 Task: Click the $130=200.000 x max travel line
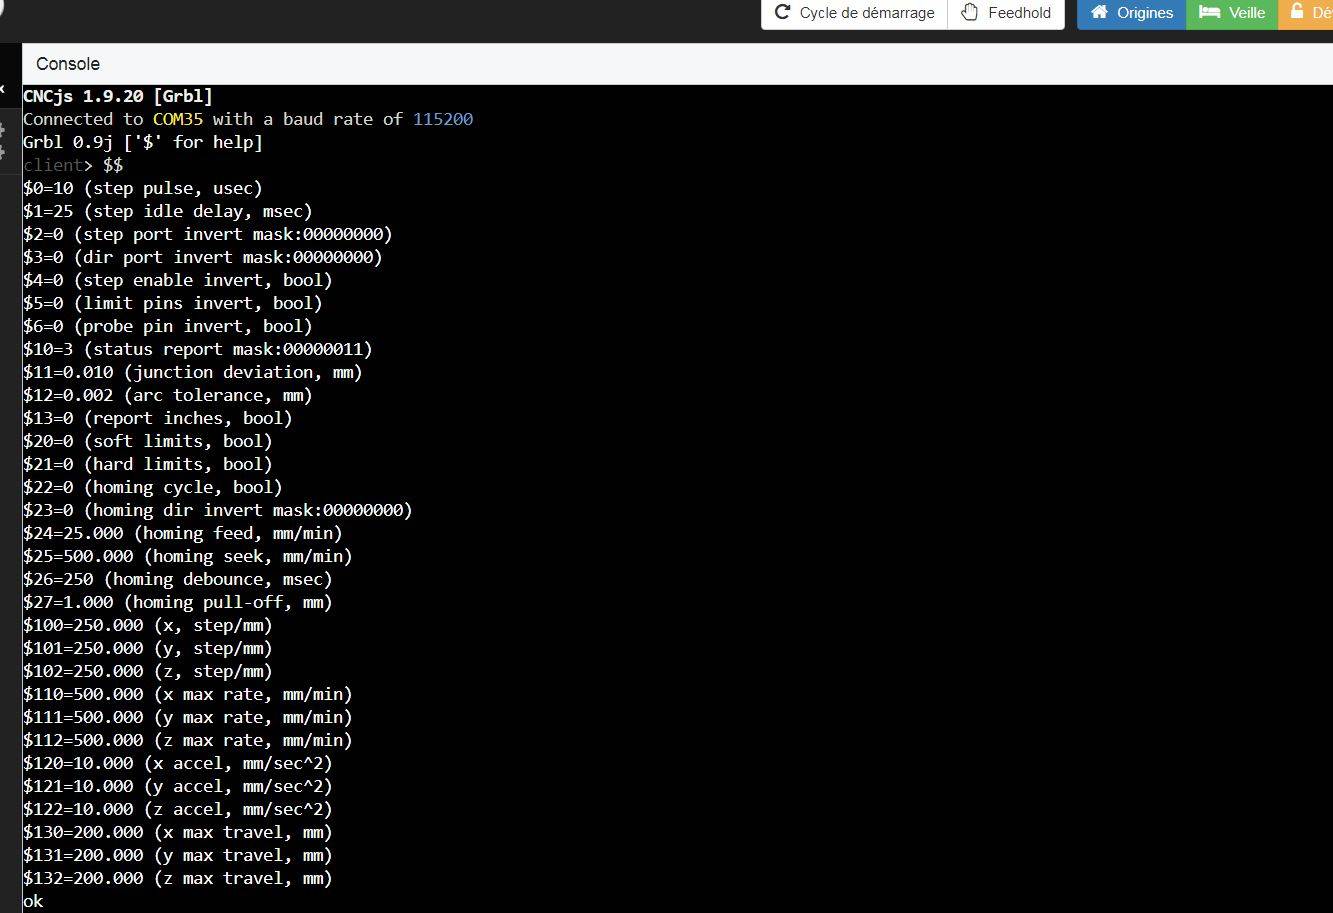click(178, 832)
